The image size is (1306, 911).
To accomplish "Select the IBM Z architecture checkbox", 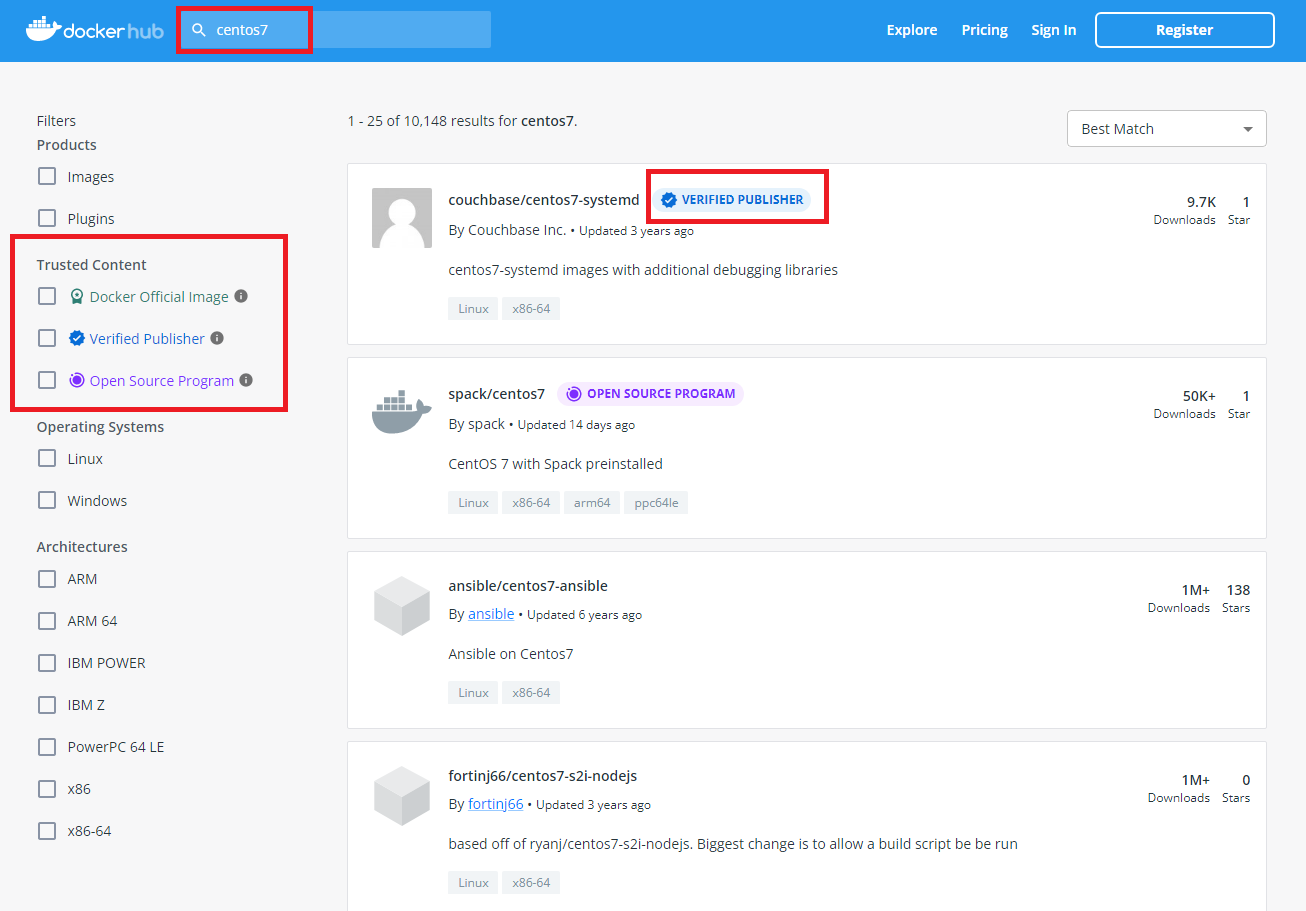I will (47, 704).
